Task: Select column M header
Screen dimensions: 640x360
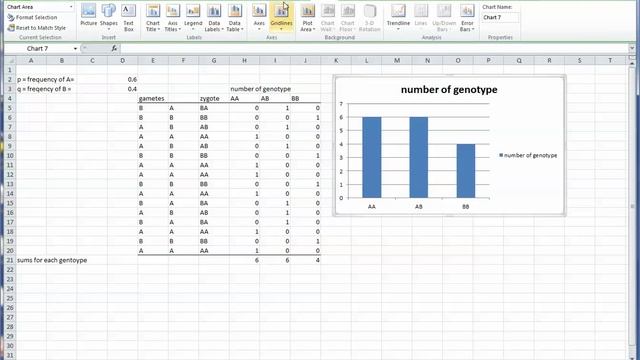Action: (397, 60)
